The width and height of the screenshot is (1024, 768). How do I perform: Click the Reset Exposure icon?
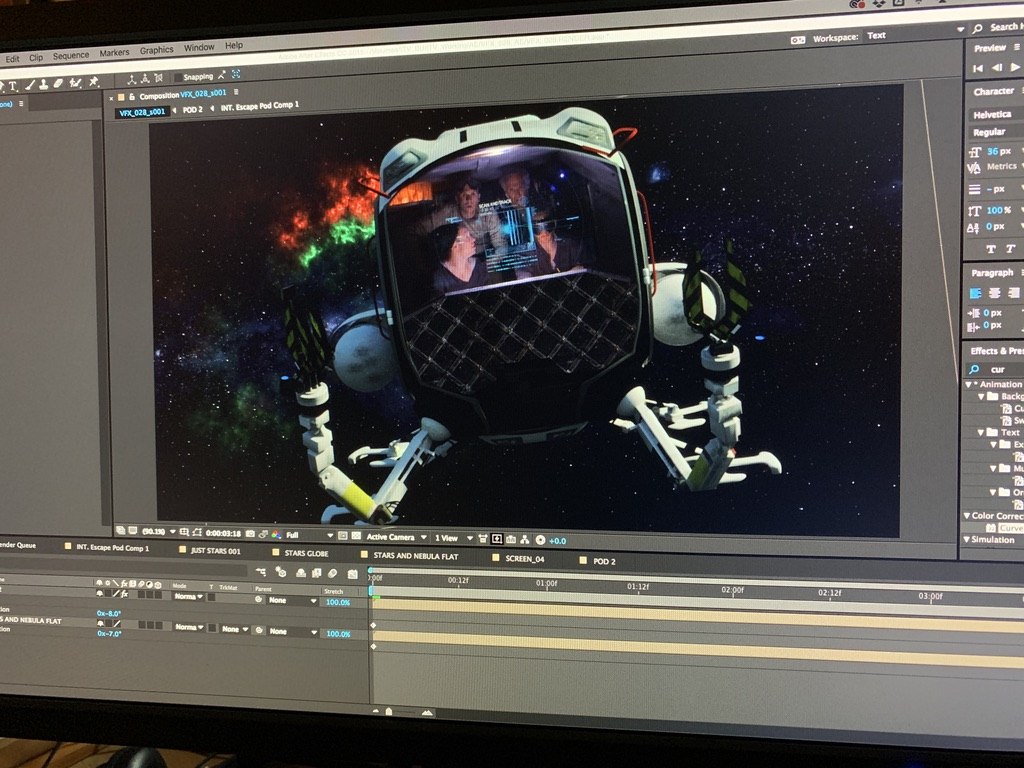[x=540, y=540]
